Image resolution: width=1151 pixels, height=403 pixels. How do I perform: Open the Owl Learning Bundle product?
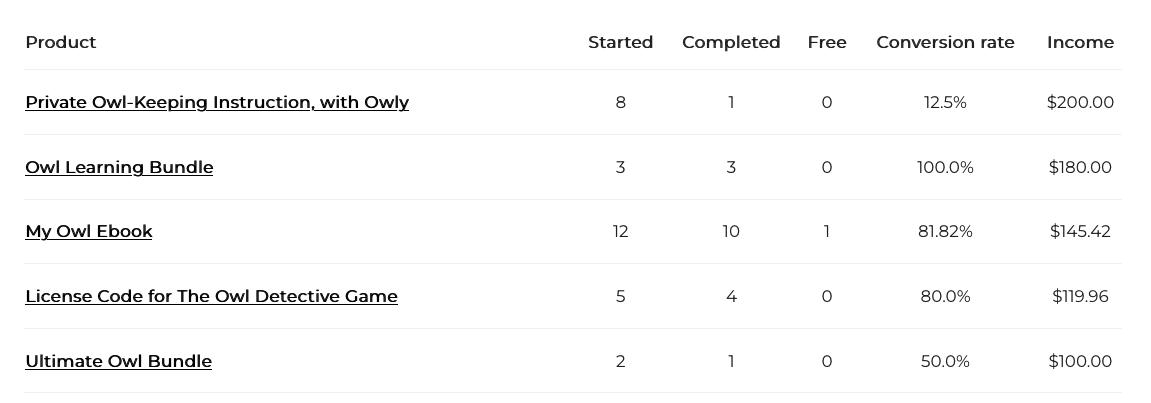[x=119, y=167]
